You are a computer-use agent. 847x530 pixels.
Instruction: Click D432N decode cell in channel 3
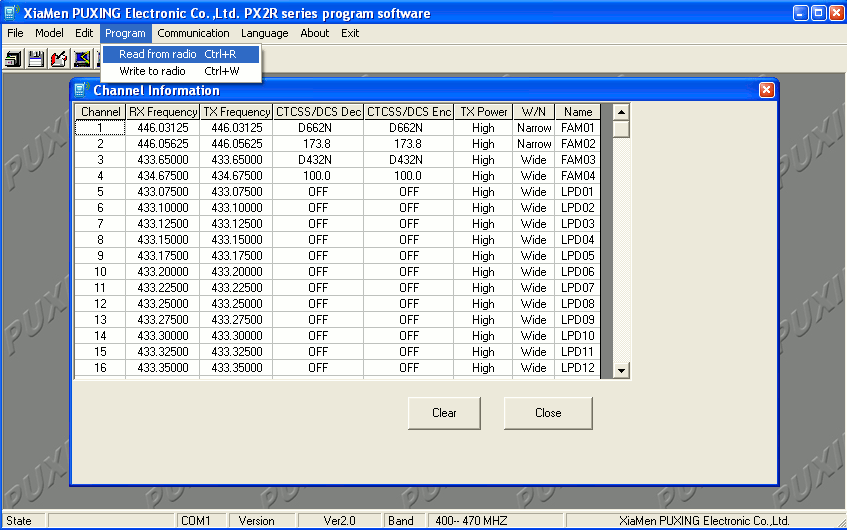[318, 160]
